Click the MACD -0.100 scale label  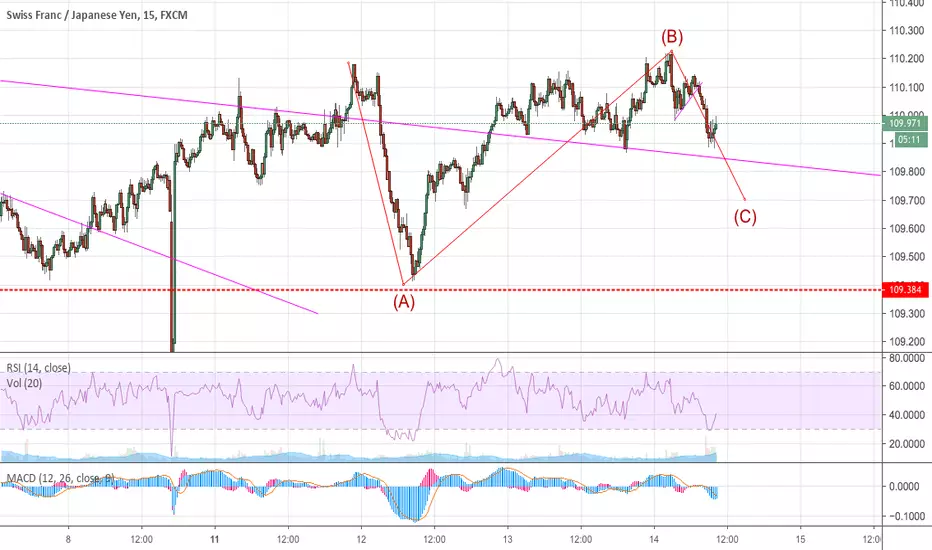(x=906, y=516)
